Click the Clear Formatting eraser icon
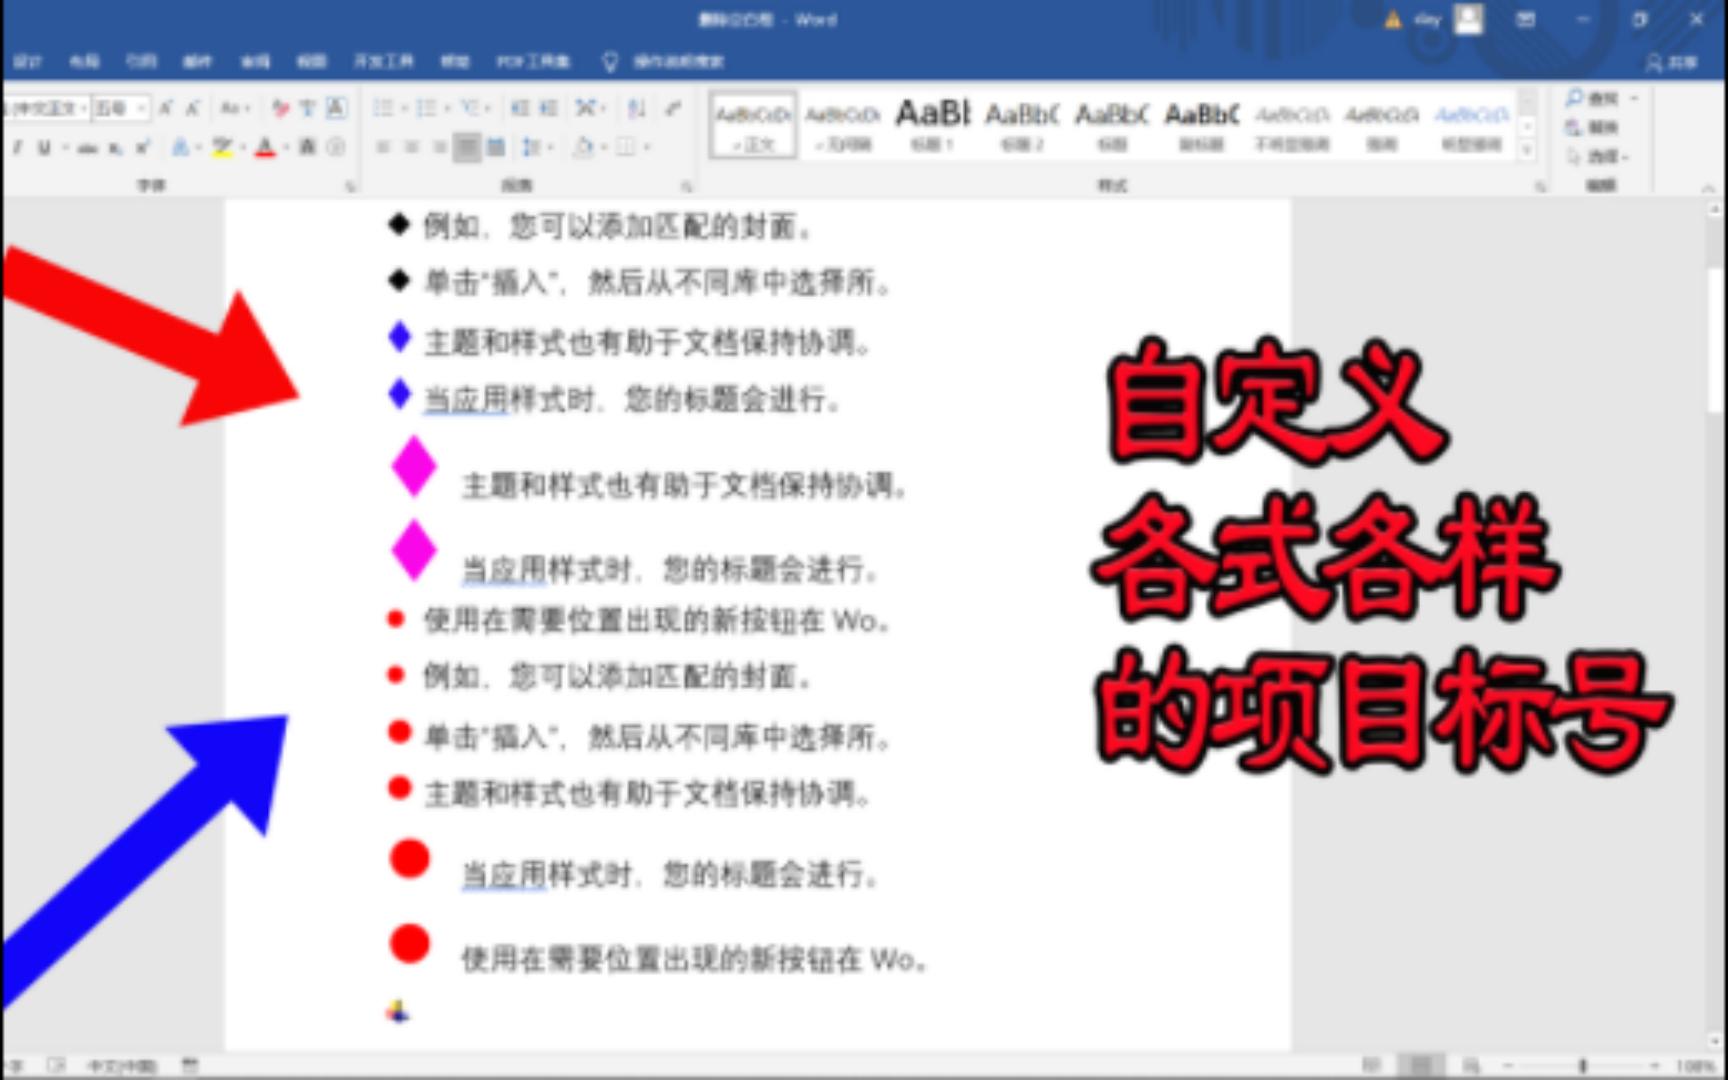 [x=281, y=108]
